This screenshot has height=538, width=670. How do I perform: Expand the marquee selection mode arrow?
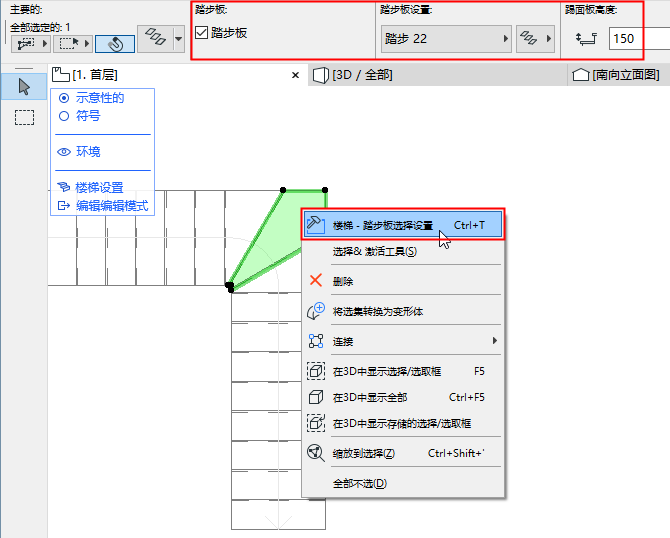click(87, 44)
